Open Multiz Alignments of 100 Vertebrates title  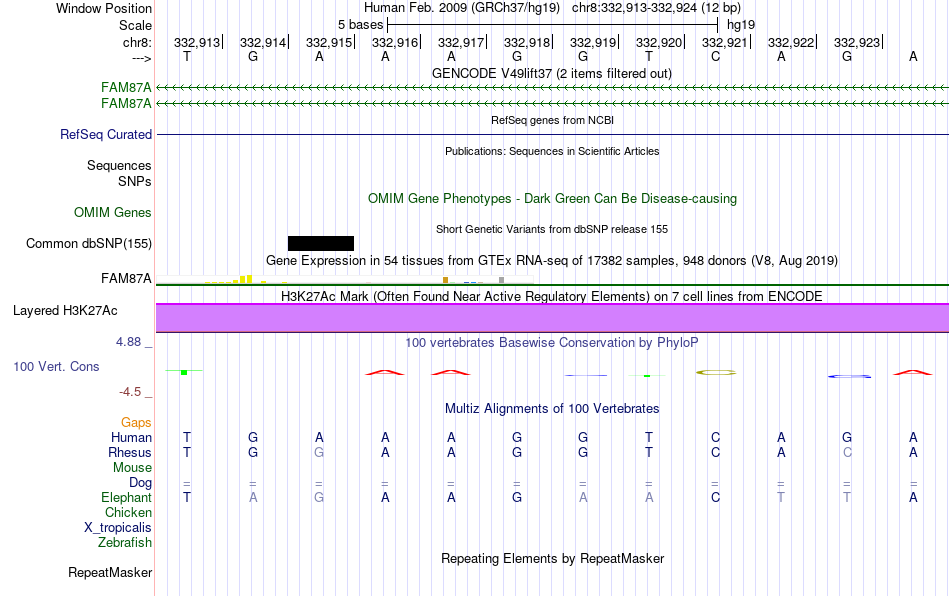coord(552,408)
